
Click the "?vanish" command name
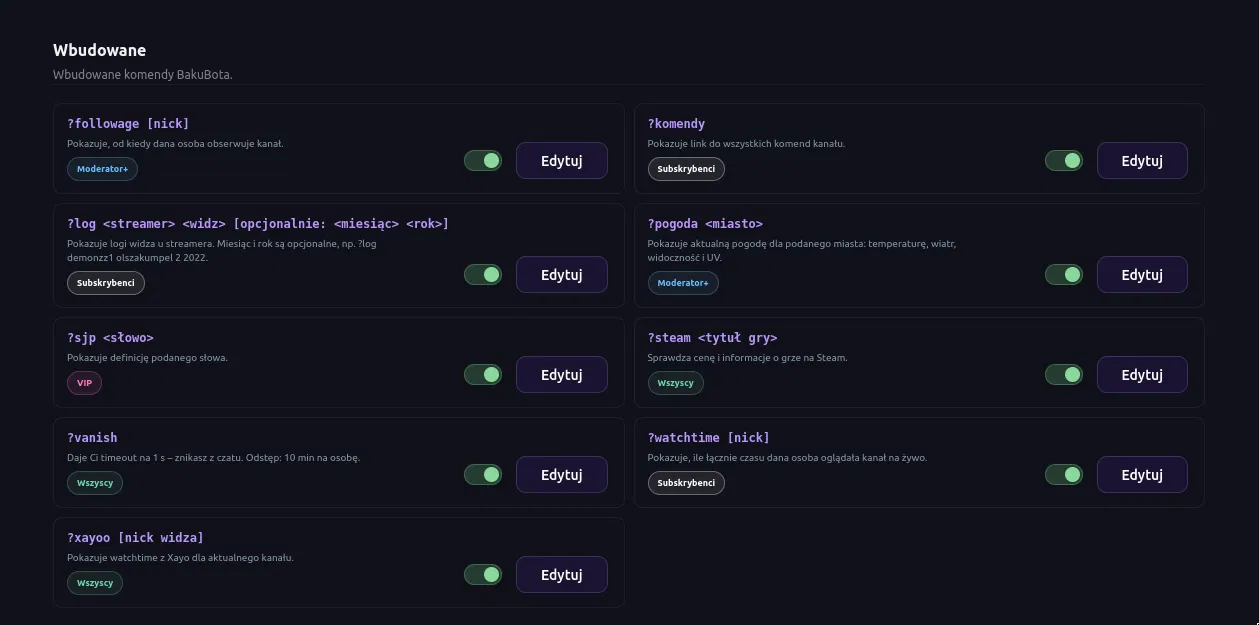click(92, 438)
